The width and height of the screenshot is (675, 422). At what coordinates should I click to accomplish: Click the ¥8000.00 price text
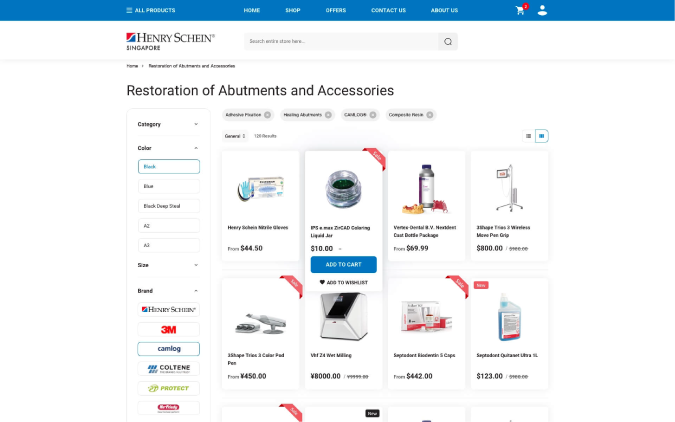pyautogui.click(x=325, y=376)
